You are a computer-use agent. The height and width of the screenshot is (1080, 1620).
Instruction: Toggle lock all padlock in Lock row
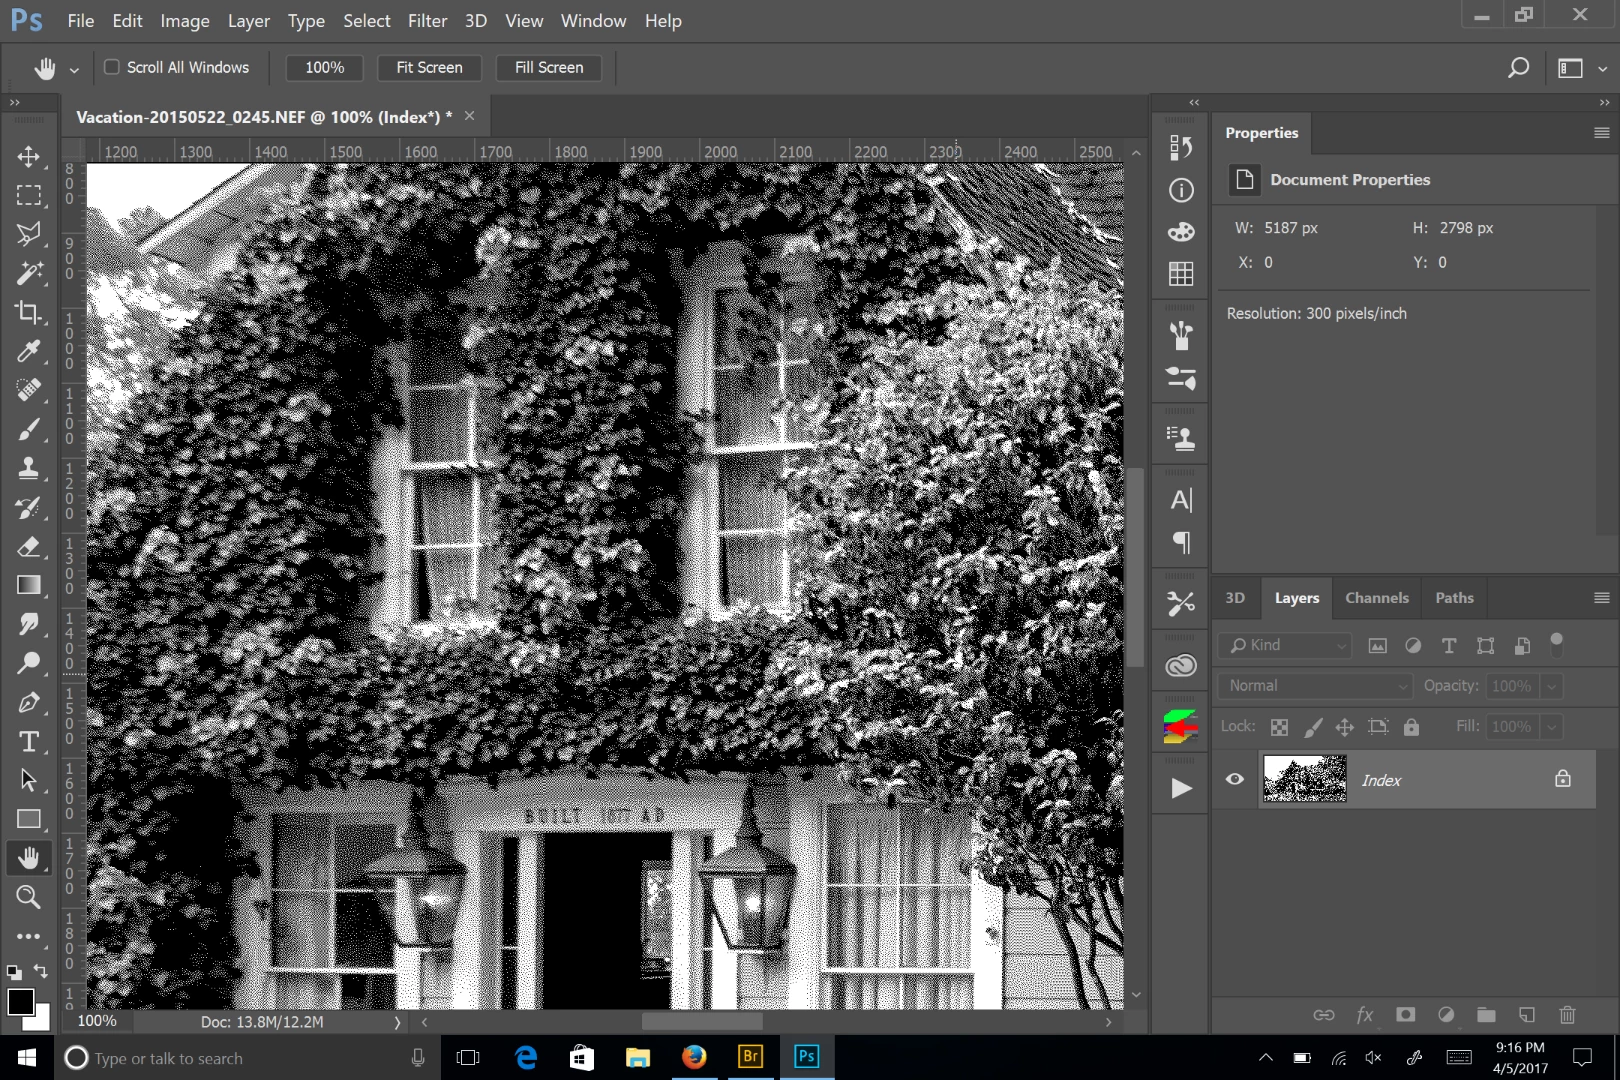pyautogui.click(x=1411, y=727)
